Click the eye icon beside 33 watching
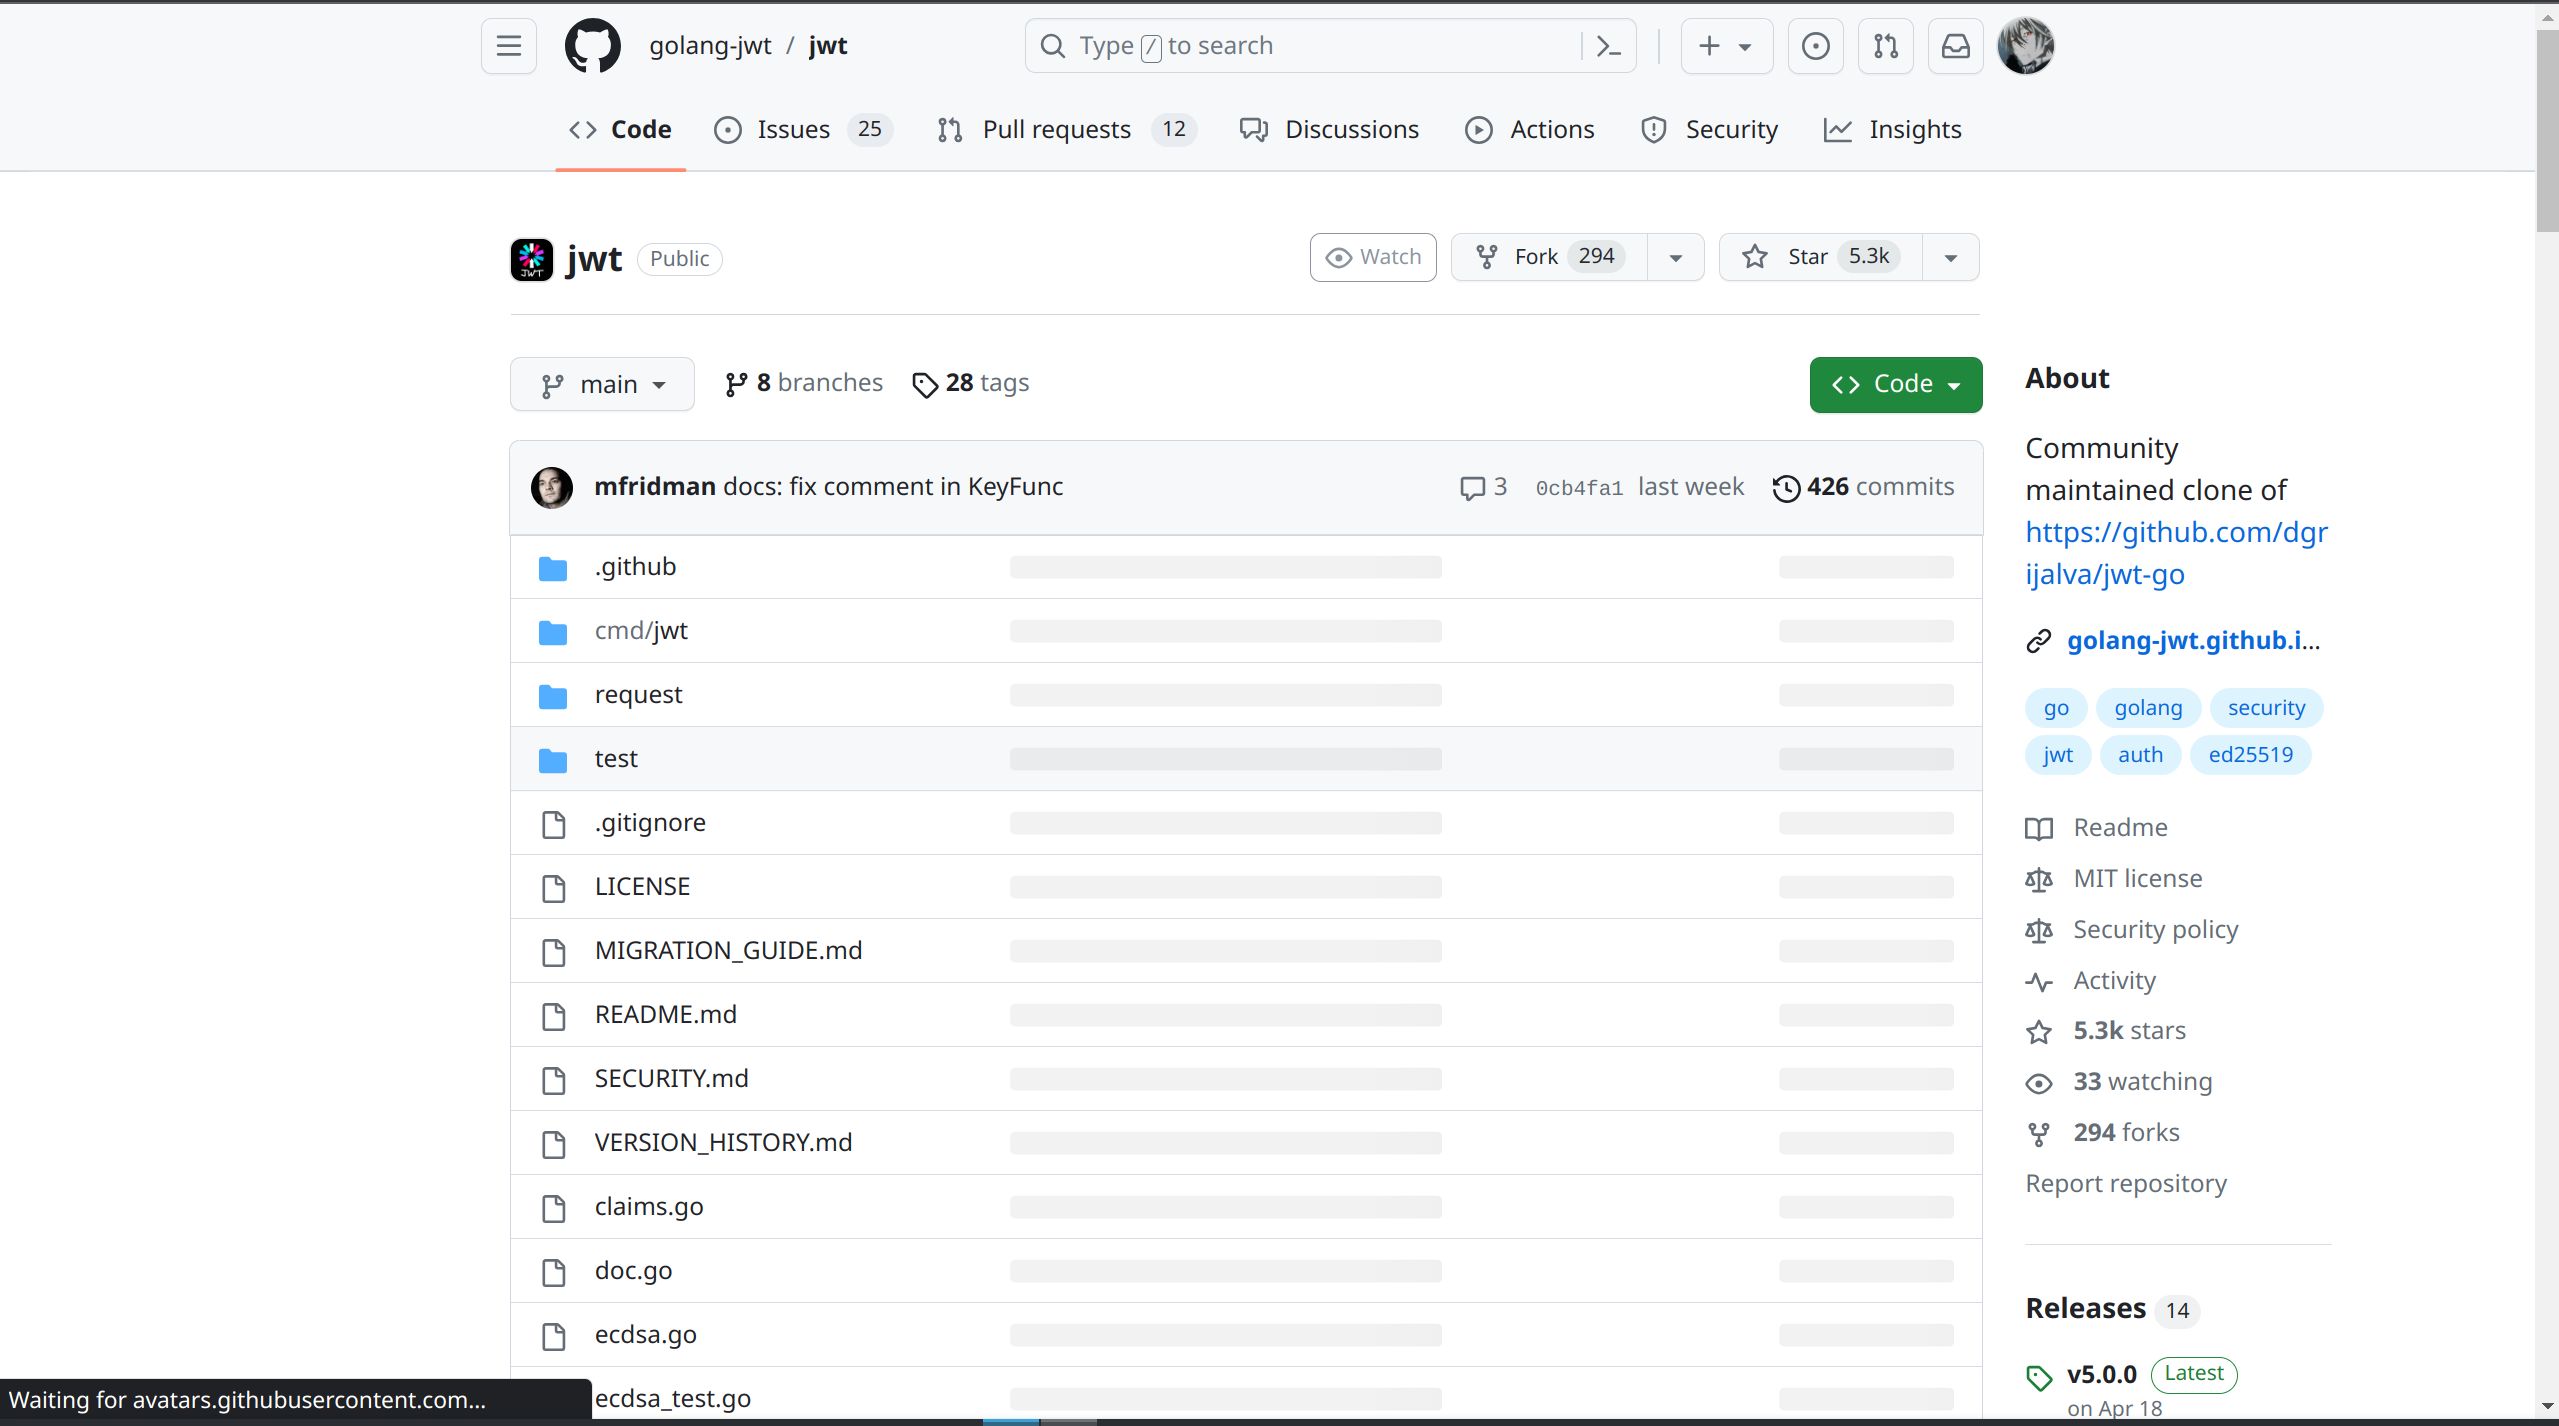This screenshot has width=2559, height=1426. [2038, 1083]
